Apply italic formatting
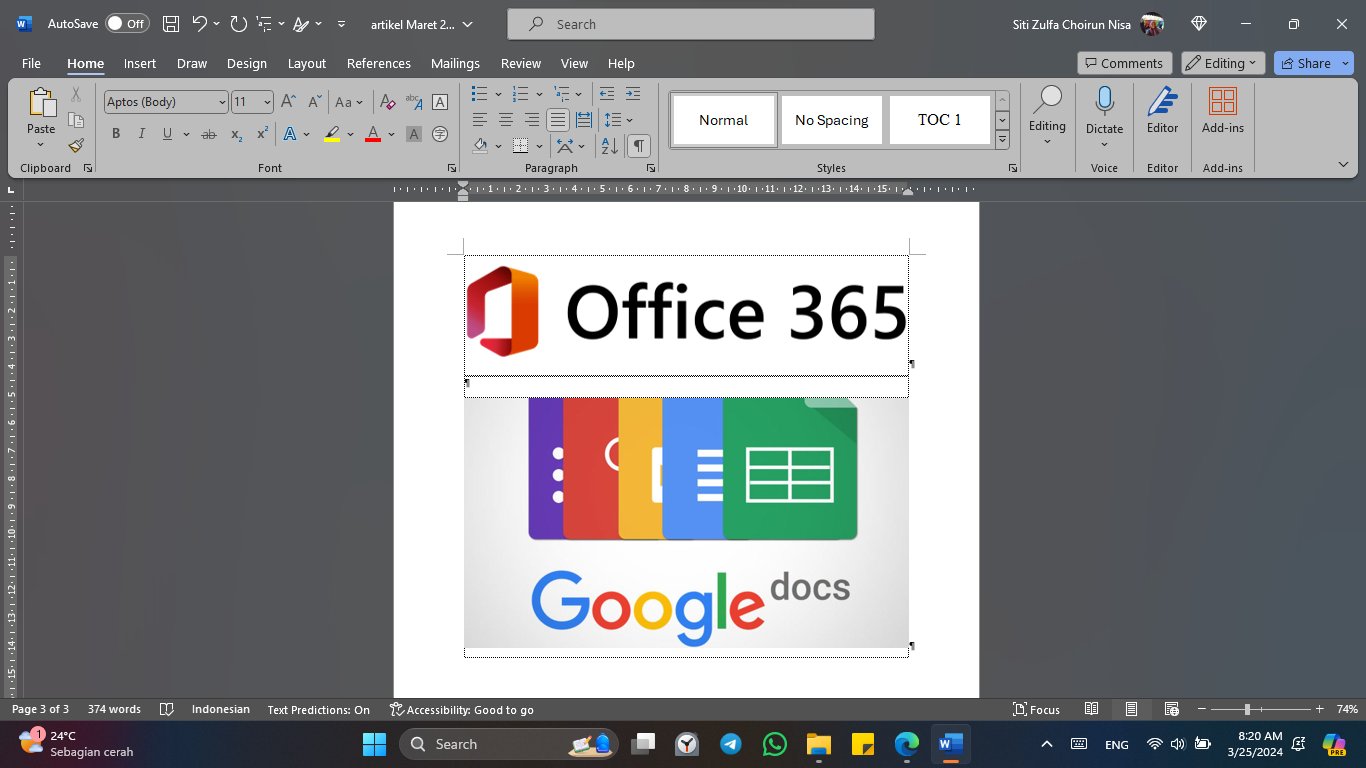Viewport: 1366px width, 768px height. point(141,133)
